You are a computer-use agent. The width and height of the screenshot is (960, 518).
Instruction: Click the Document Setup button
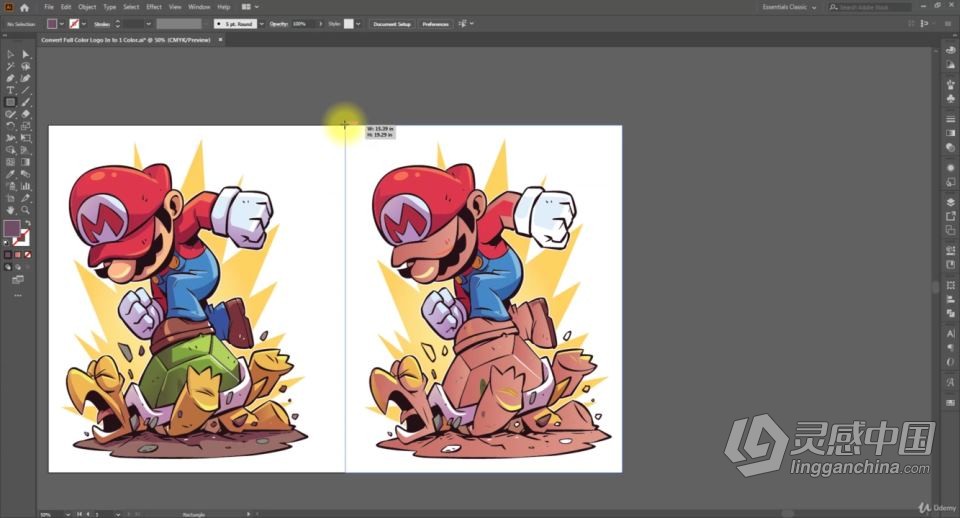tap(392, 24)
